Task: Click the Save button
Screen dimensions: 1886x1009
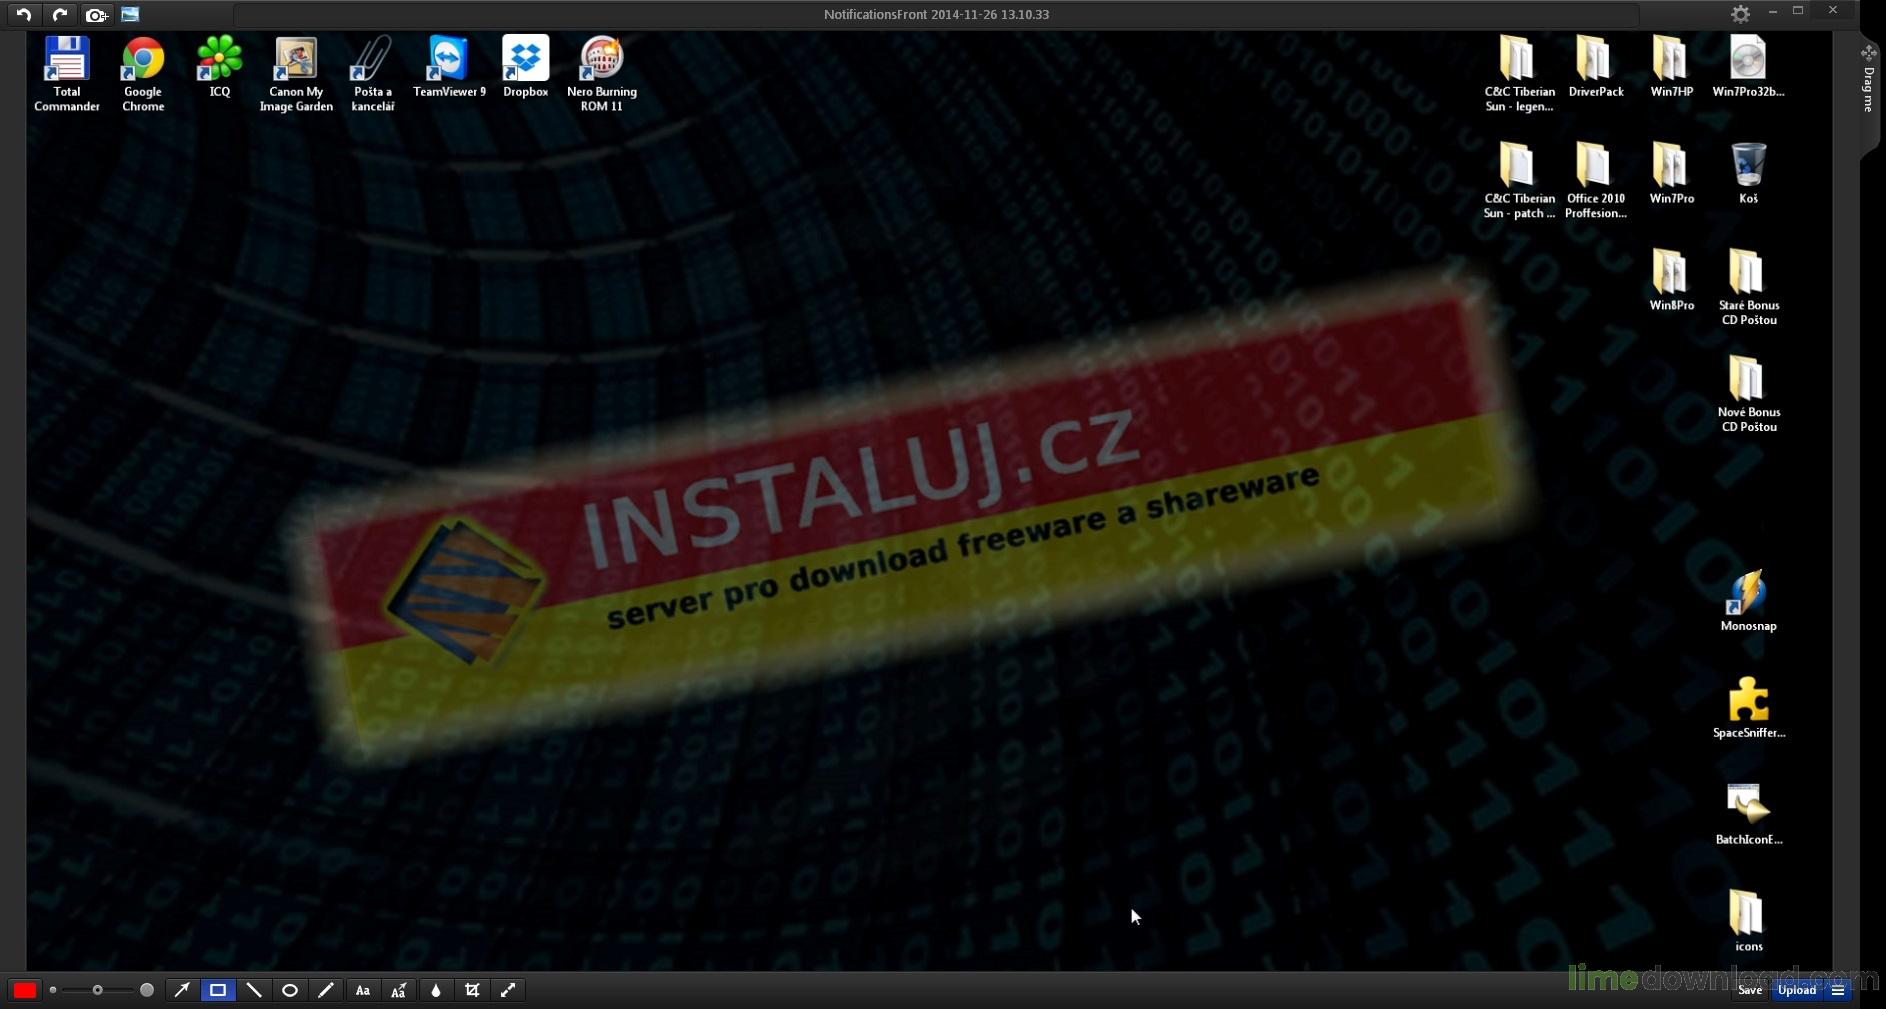Action: pos(1749,990)
